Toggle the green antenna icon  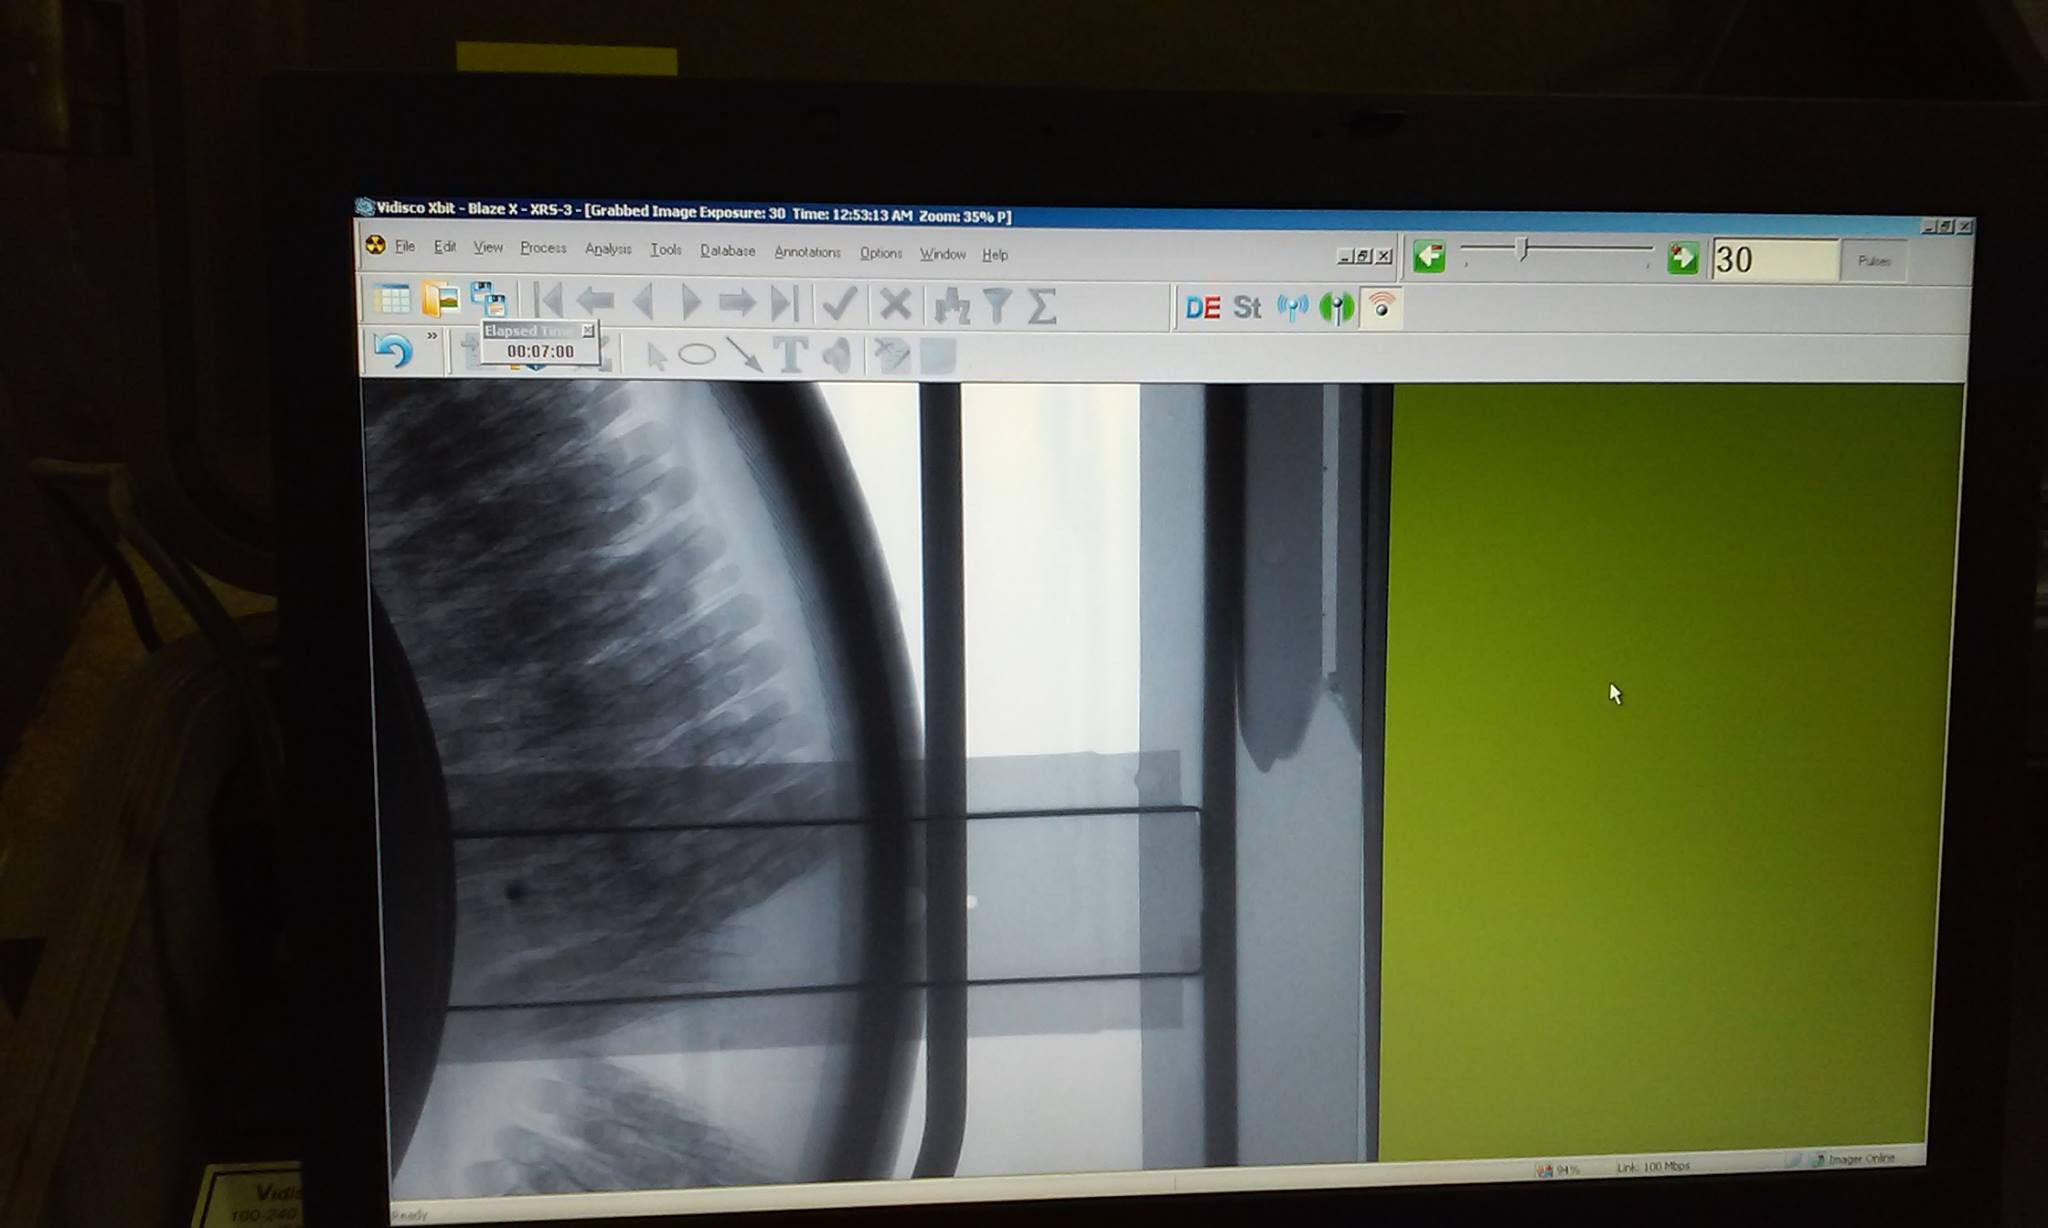tap(1337, 308)
